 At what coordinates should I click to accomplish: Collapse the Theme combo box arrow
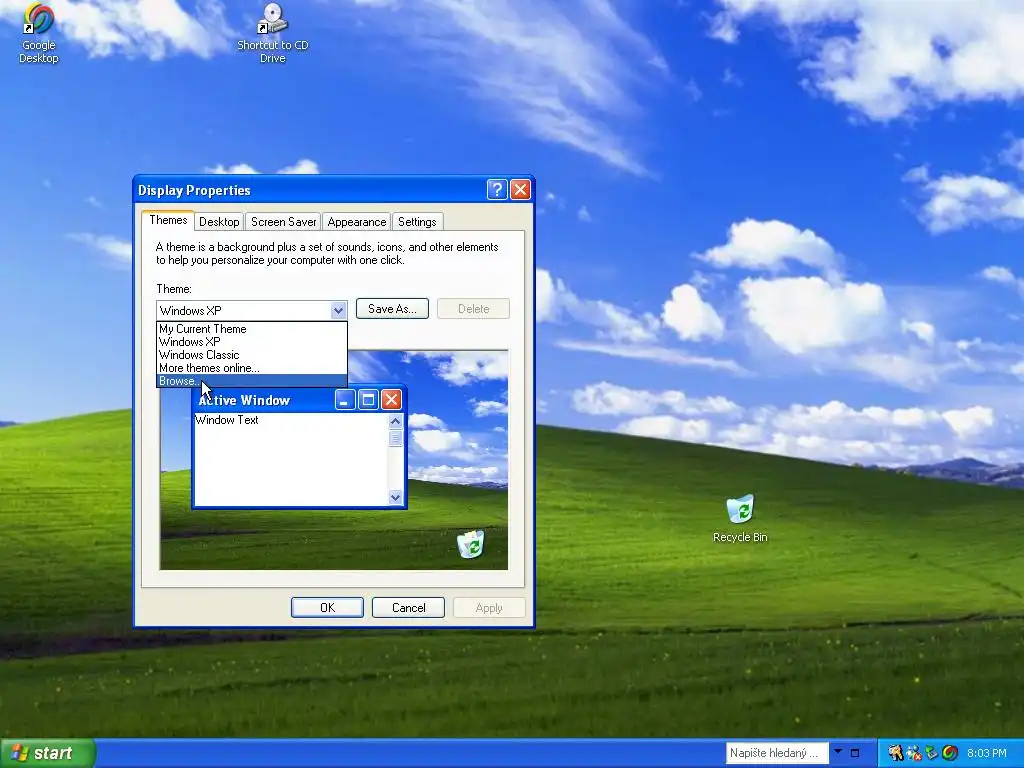point(338,310)
